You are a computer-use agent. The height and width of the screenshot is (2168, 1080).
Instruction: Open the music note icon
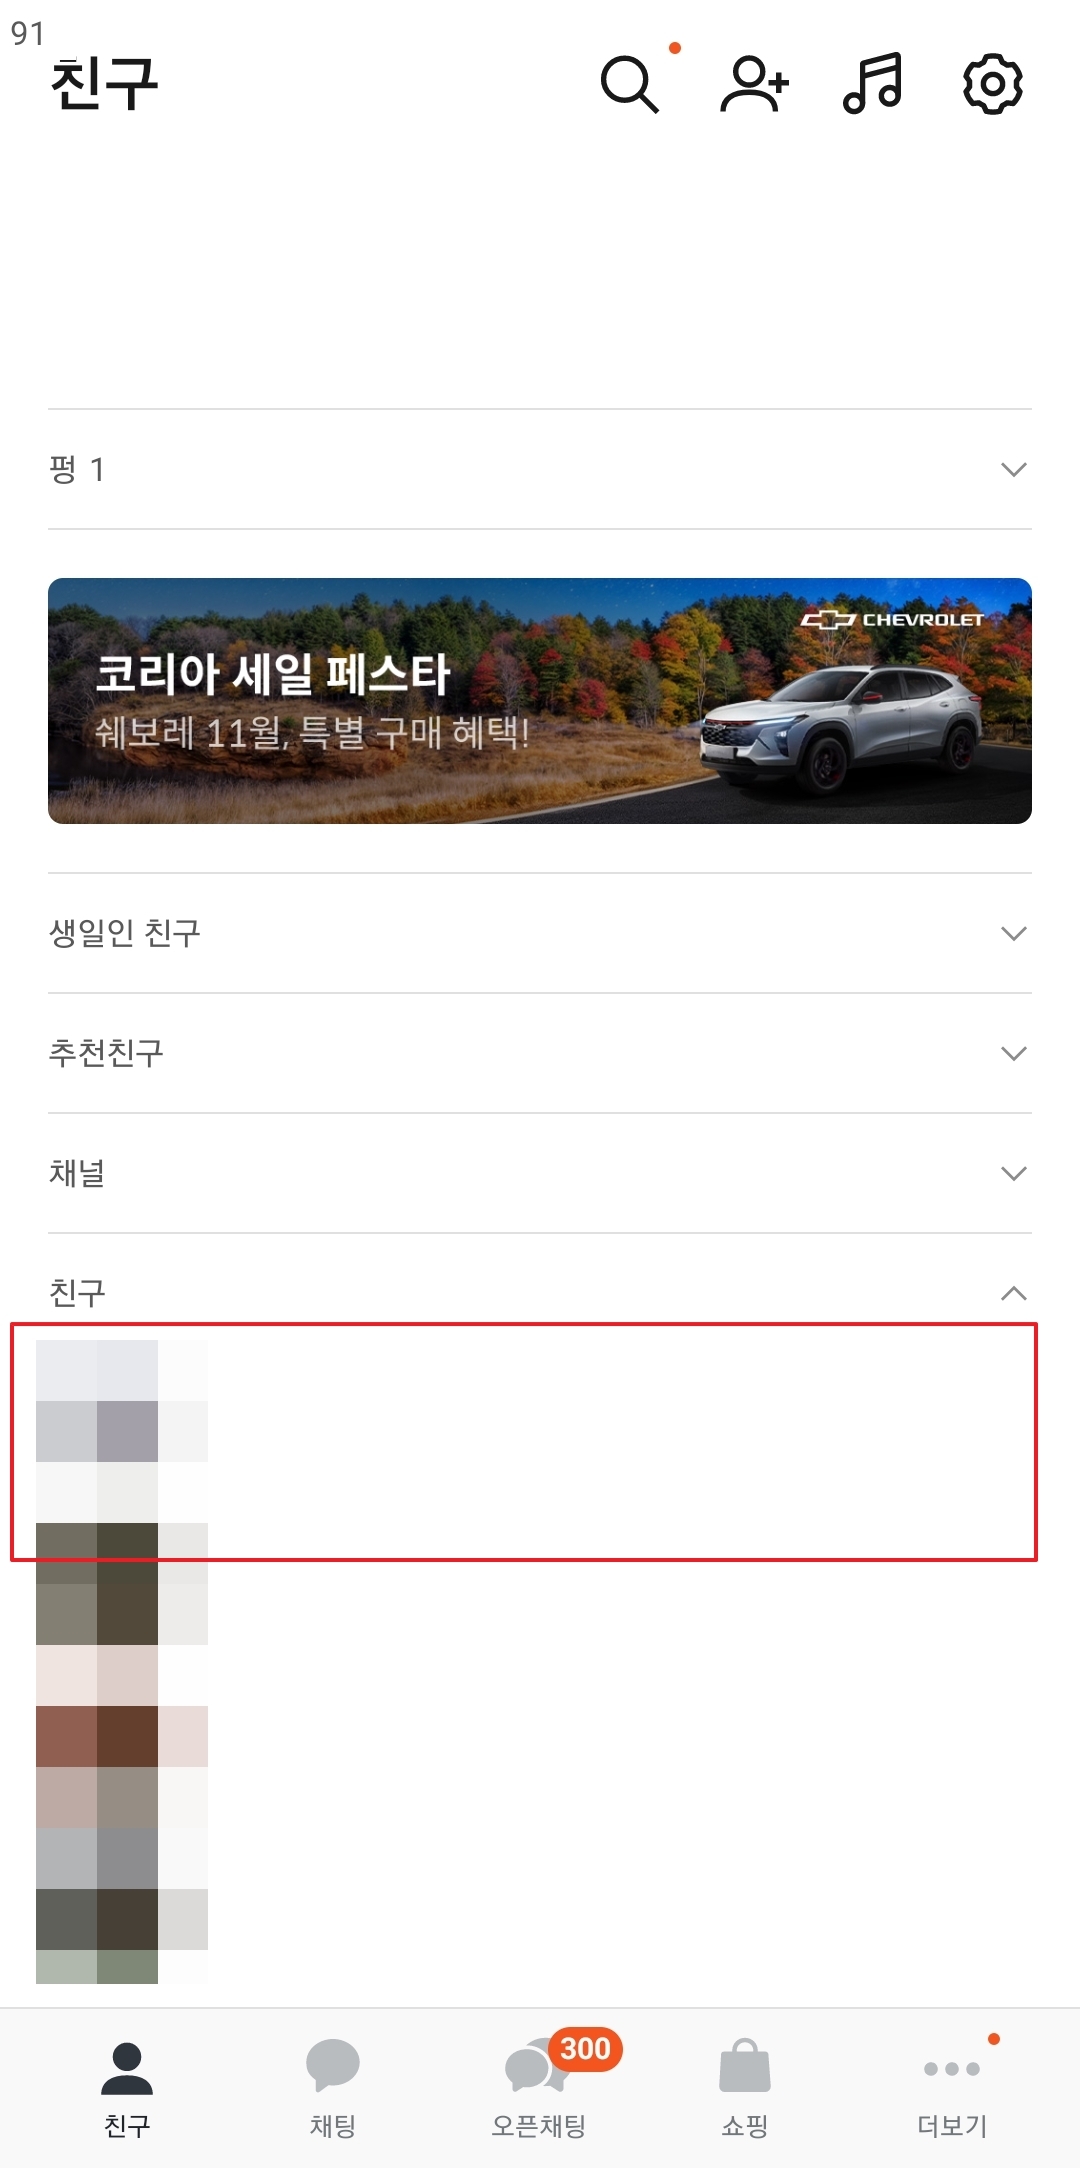(873, 83)
